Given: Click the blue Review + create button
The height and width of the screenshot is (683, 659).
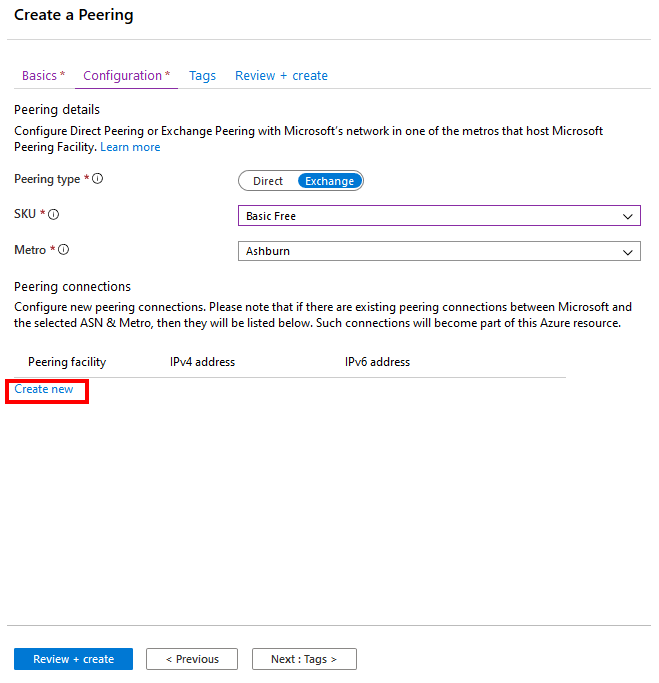Looking at the screenshot, I should pyautogui.click(x=73, y=659).
